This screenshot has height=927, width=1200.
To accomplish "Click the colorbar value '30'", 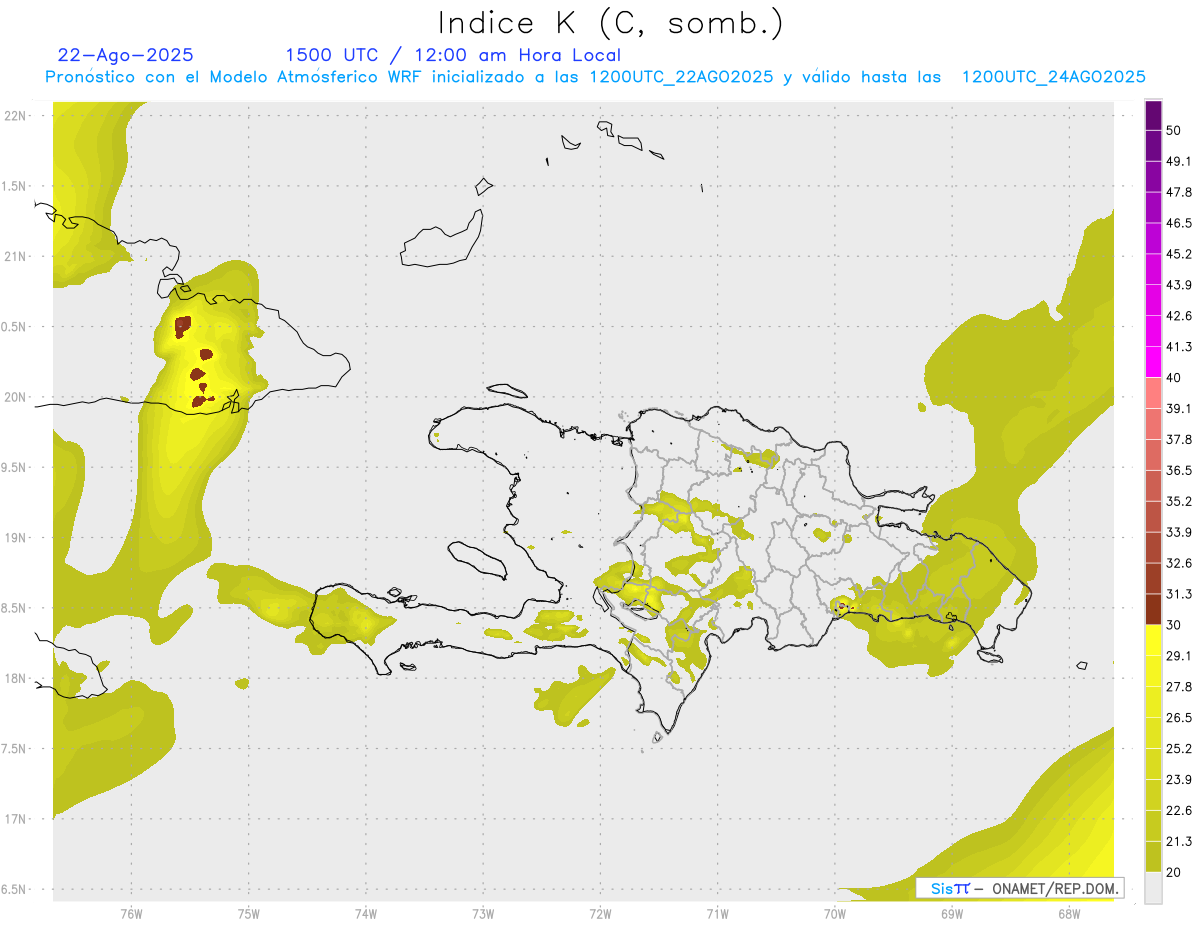I will coord(1174,625).
